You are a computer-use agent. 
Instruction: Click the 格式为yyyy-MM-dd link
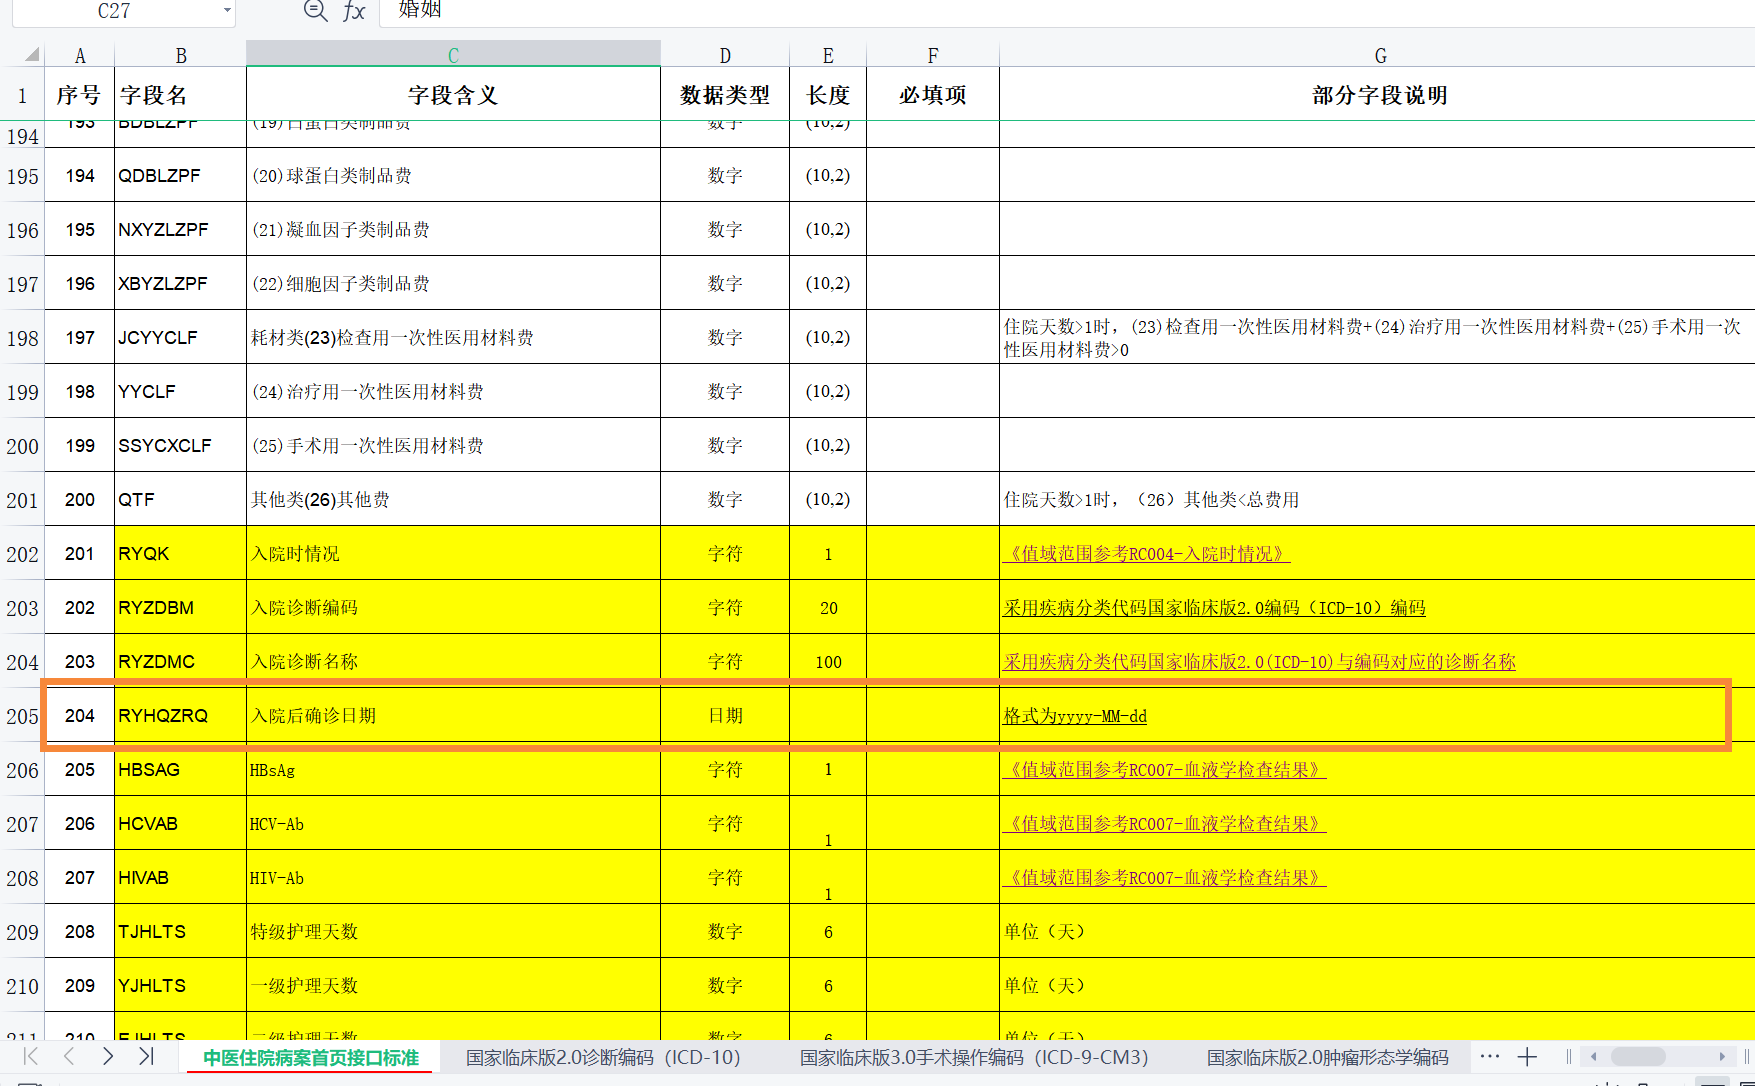[1075, 716]
